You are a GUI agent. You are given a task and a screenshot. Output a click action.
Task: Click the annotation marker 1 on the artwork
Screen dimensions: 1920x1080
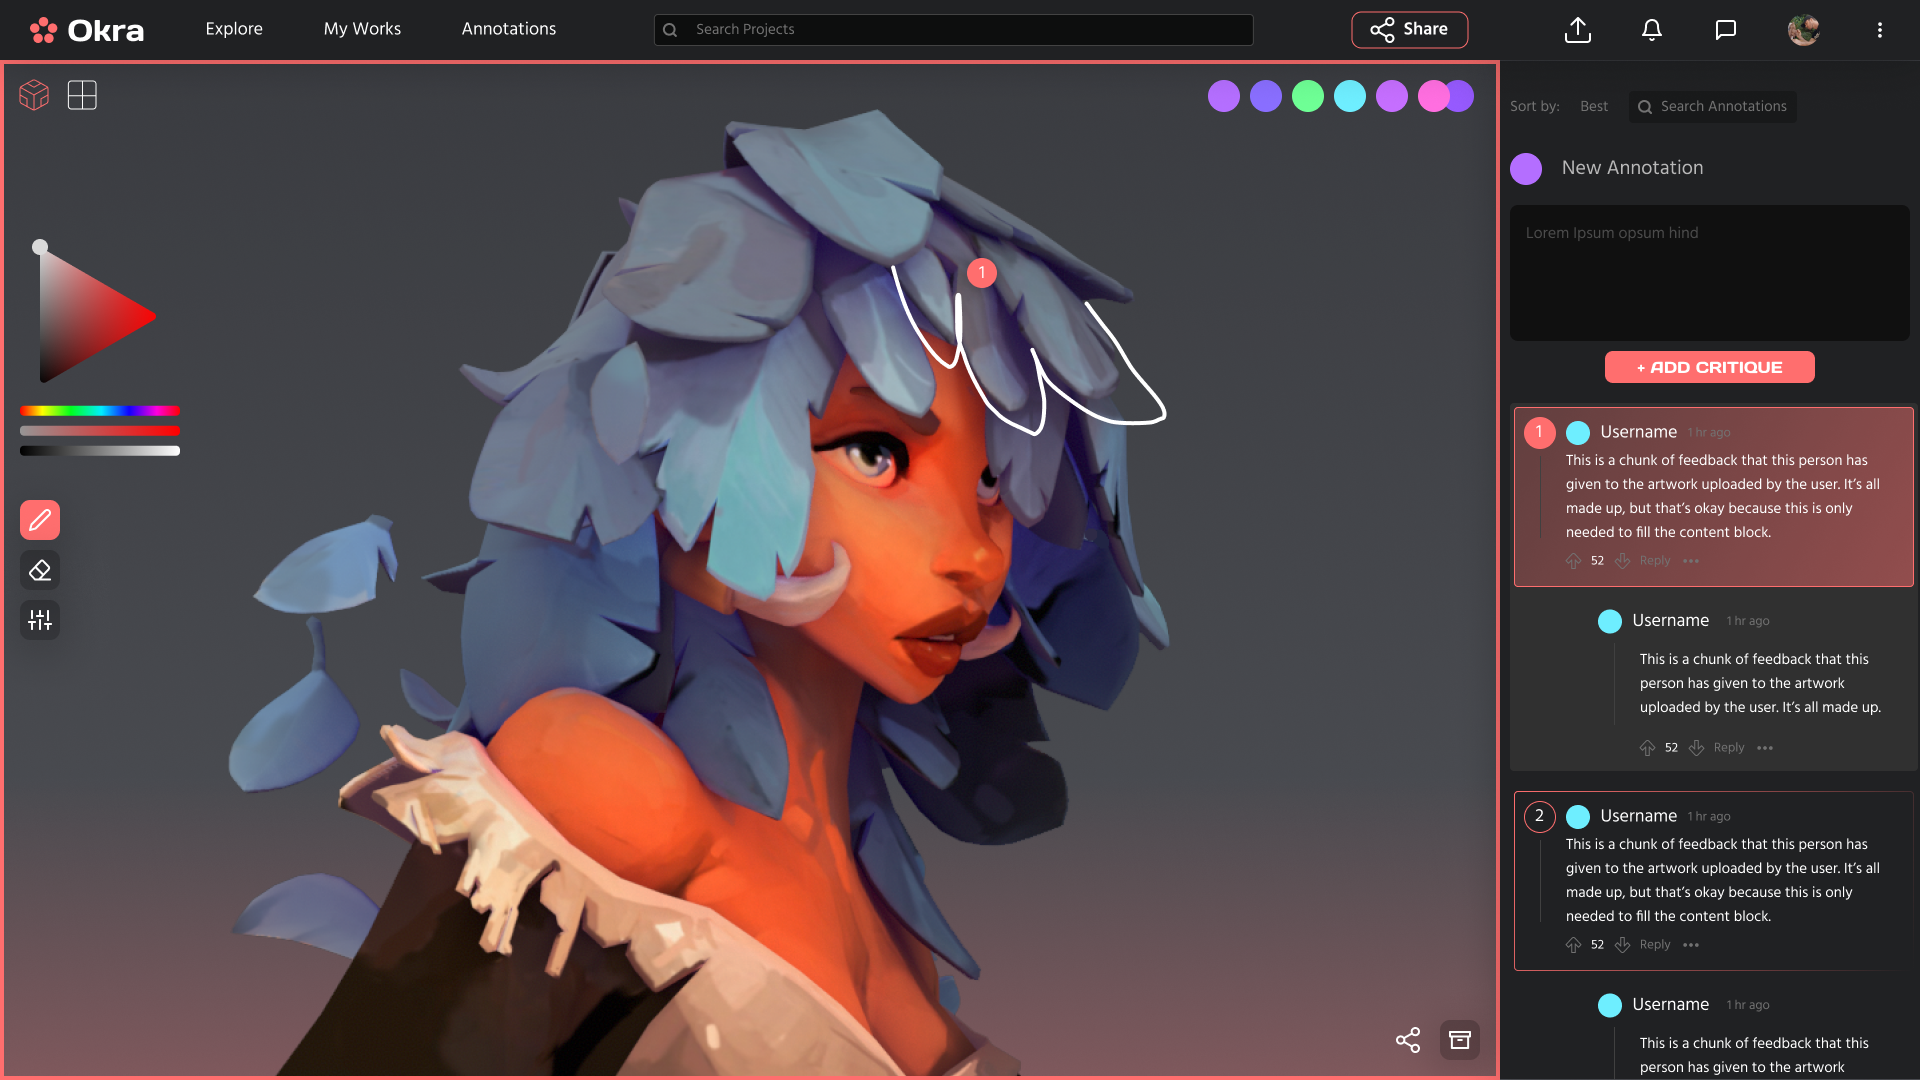pyautogui.click(x=982, y=273)
